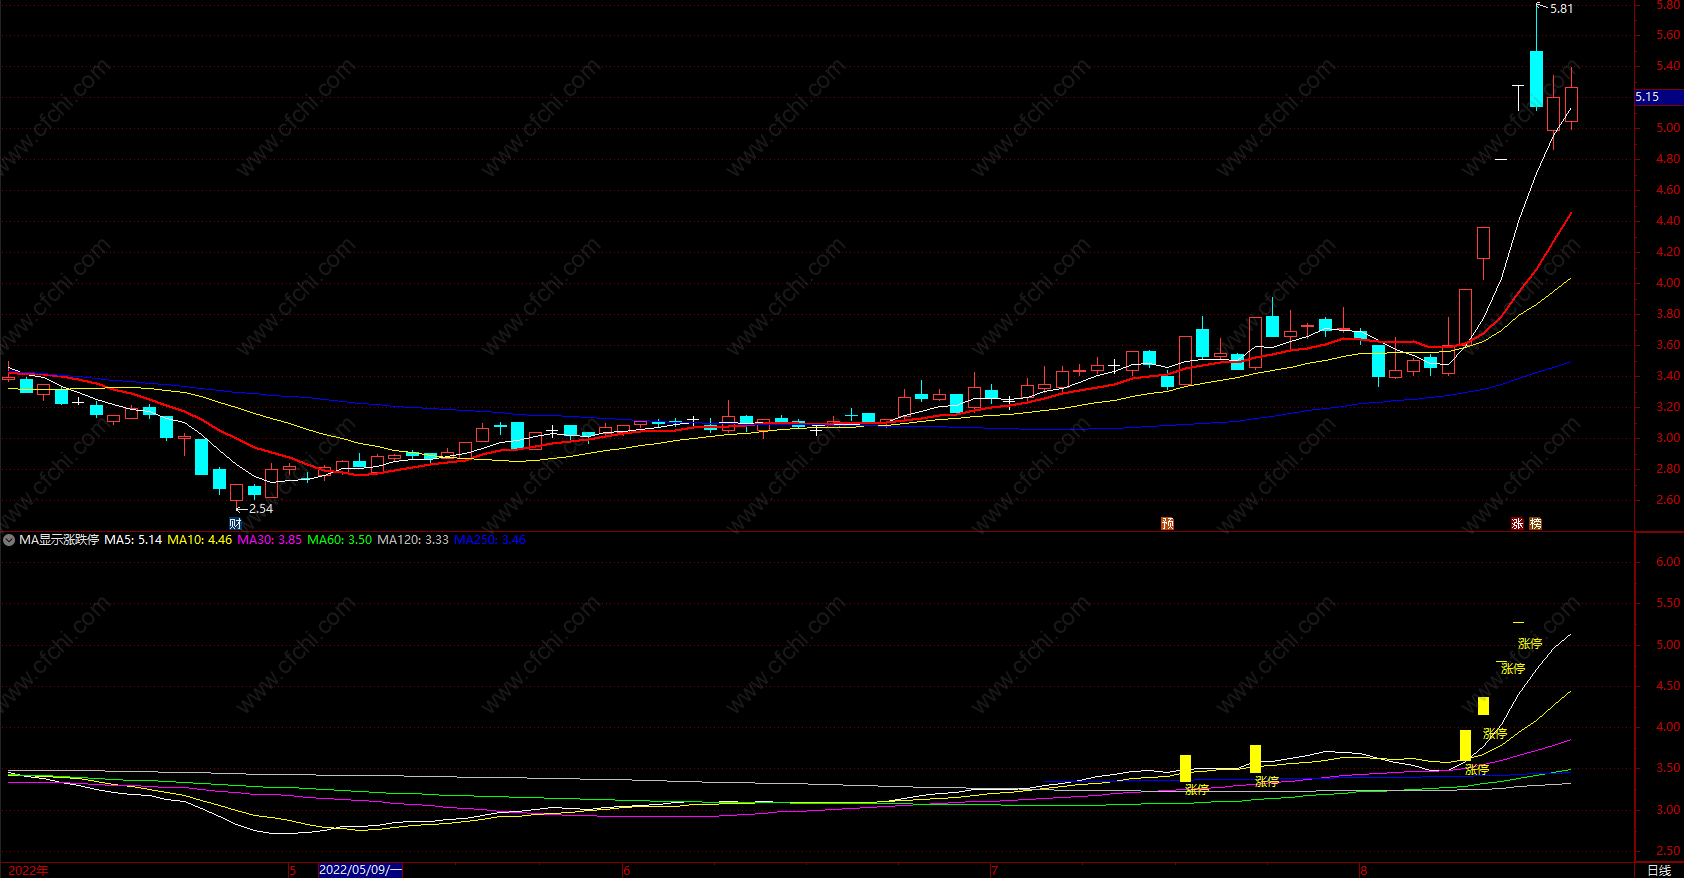Screen dimensions: 1684x878
Task: Select the MA120: 3.33 legend value
Action: (x=413, y=540)
